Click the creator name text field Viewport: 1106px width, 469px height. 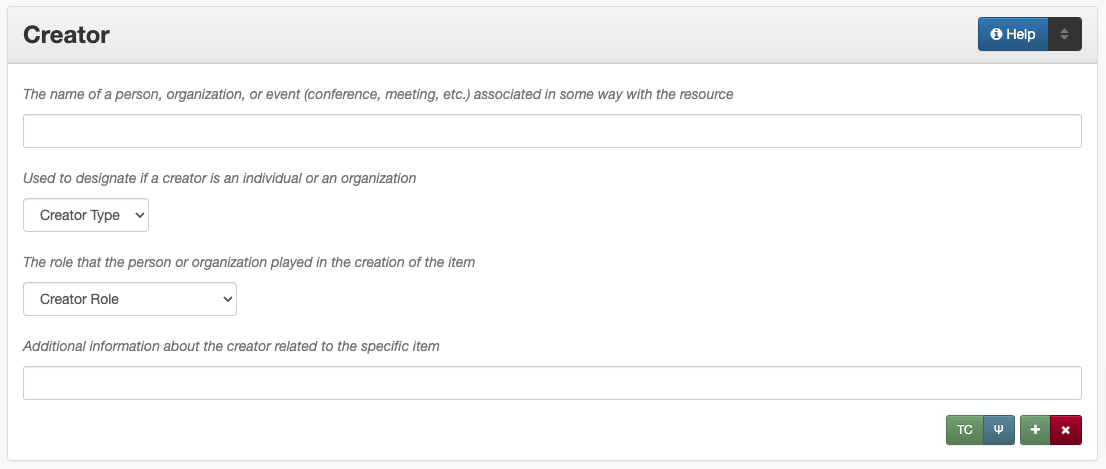point(552,131)
